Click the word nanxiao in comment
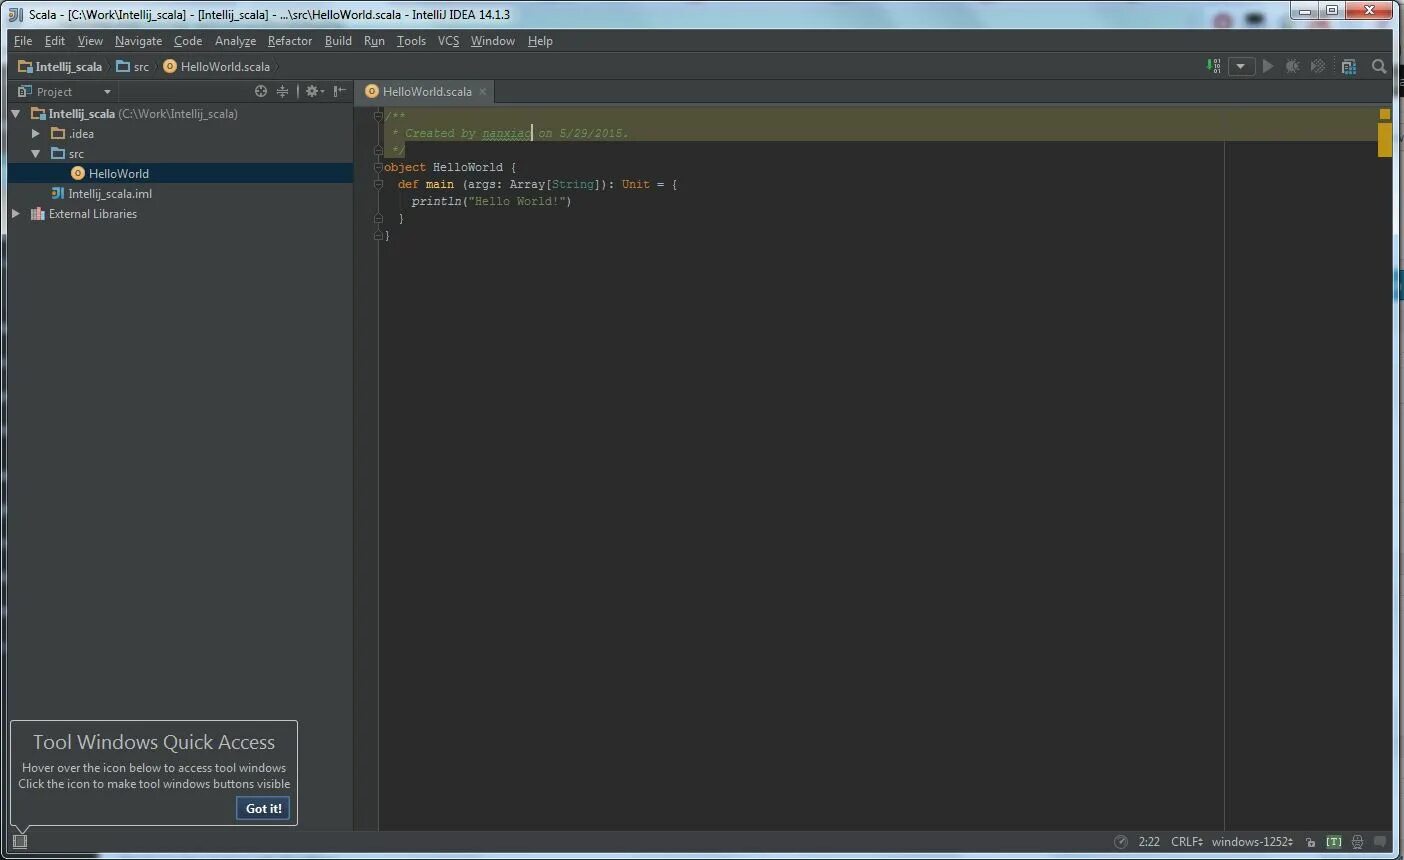Image resolution: width=1404 pixels, height=860 pixels. pyautogui.click(x=507, y=133)
